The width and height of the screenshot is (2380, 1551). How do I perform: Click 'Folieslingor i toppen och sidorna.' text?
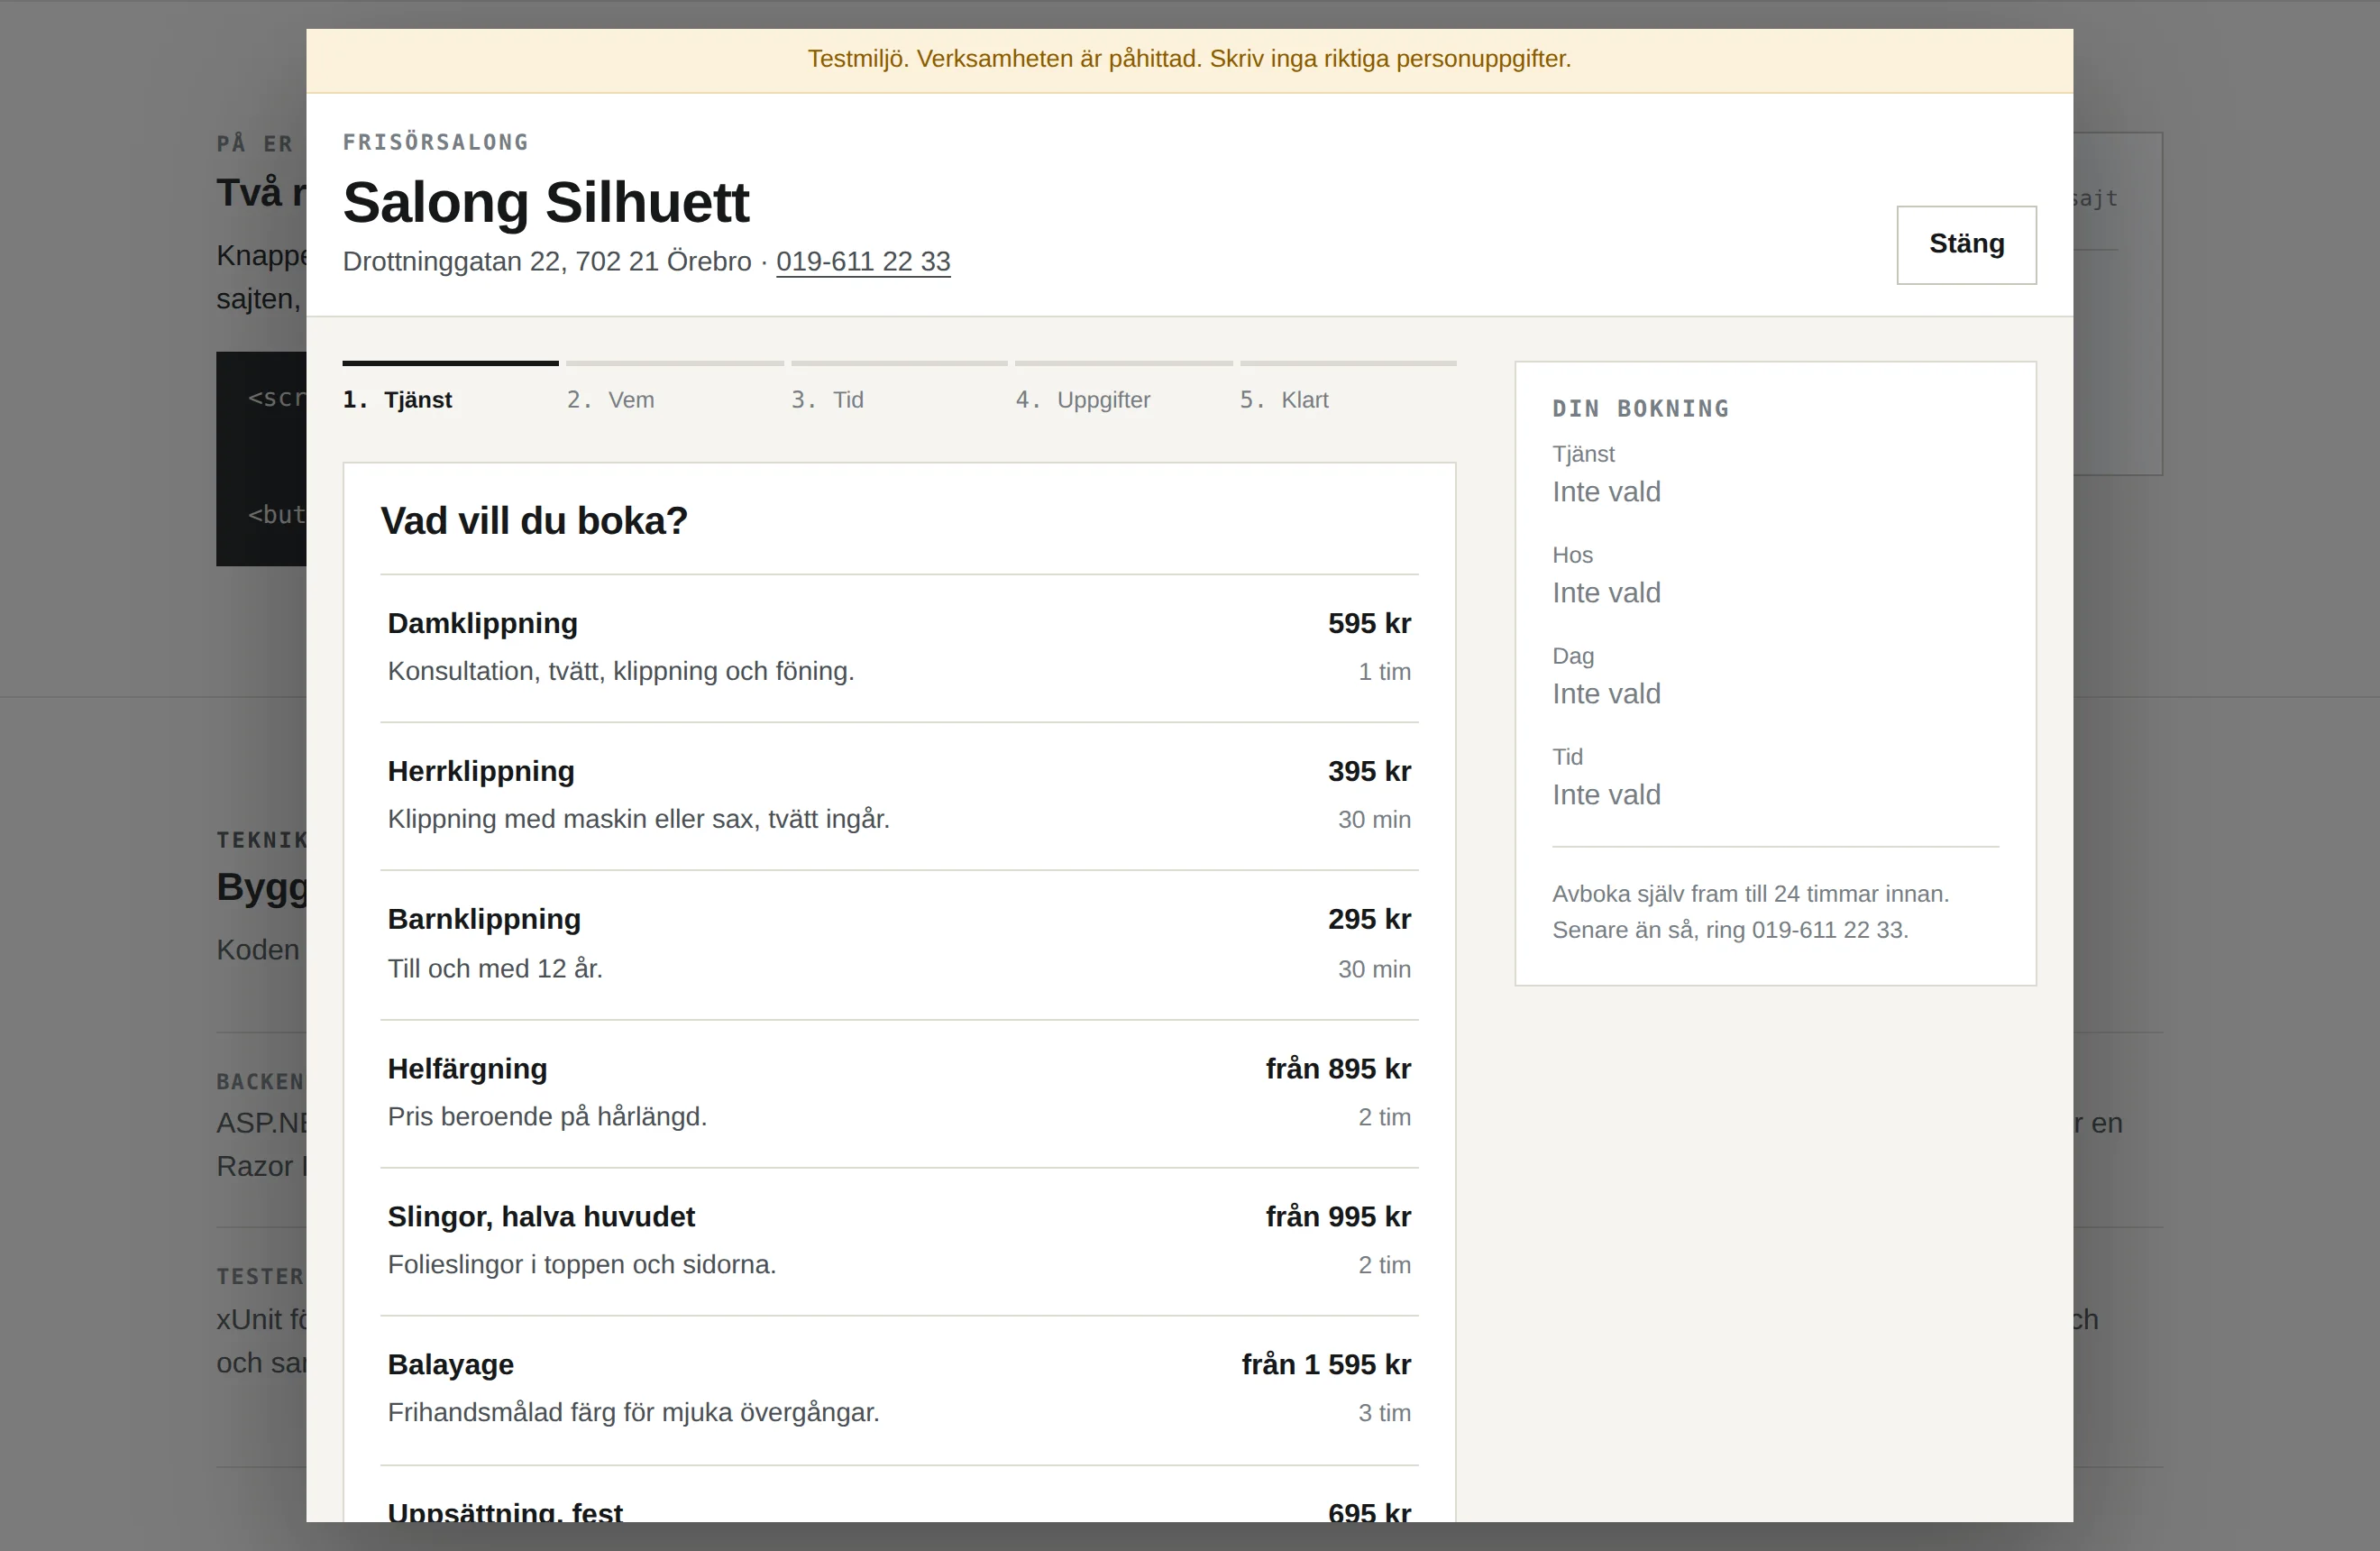tap(582, 1265)
